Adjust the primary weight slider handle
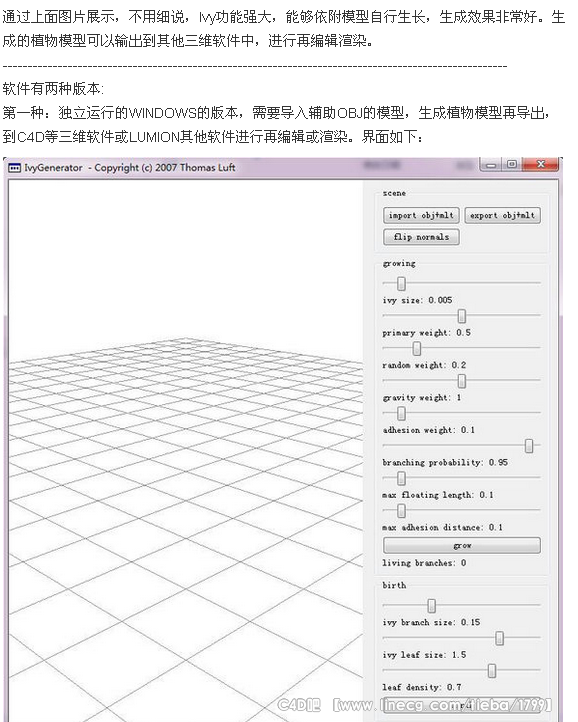This screenshot has height=722, width=578. (x=461, y=316)
